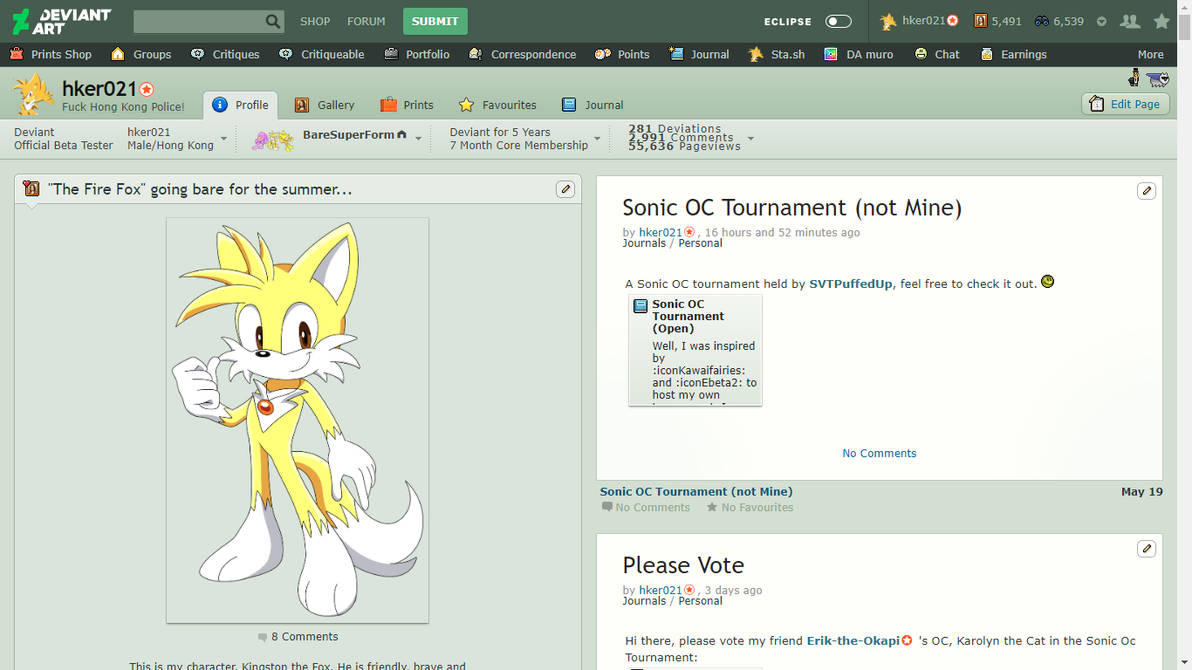Image resolution: width=1192 pixels, height=670 pixels.
Task: Click the smiley emoticon in journal text
Action: tap(1048, 281)
